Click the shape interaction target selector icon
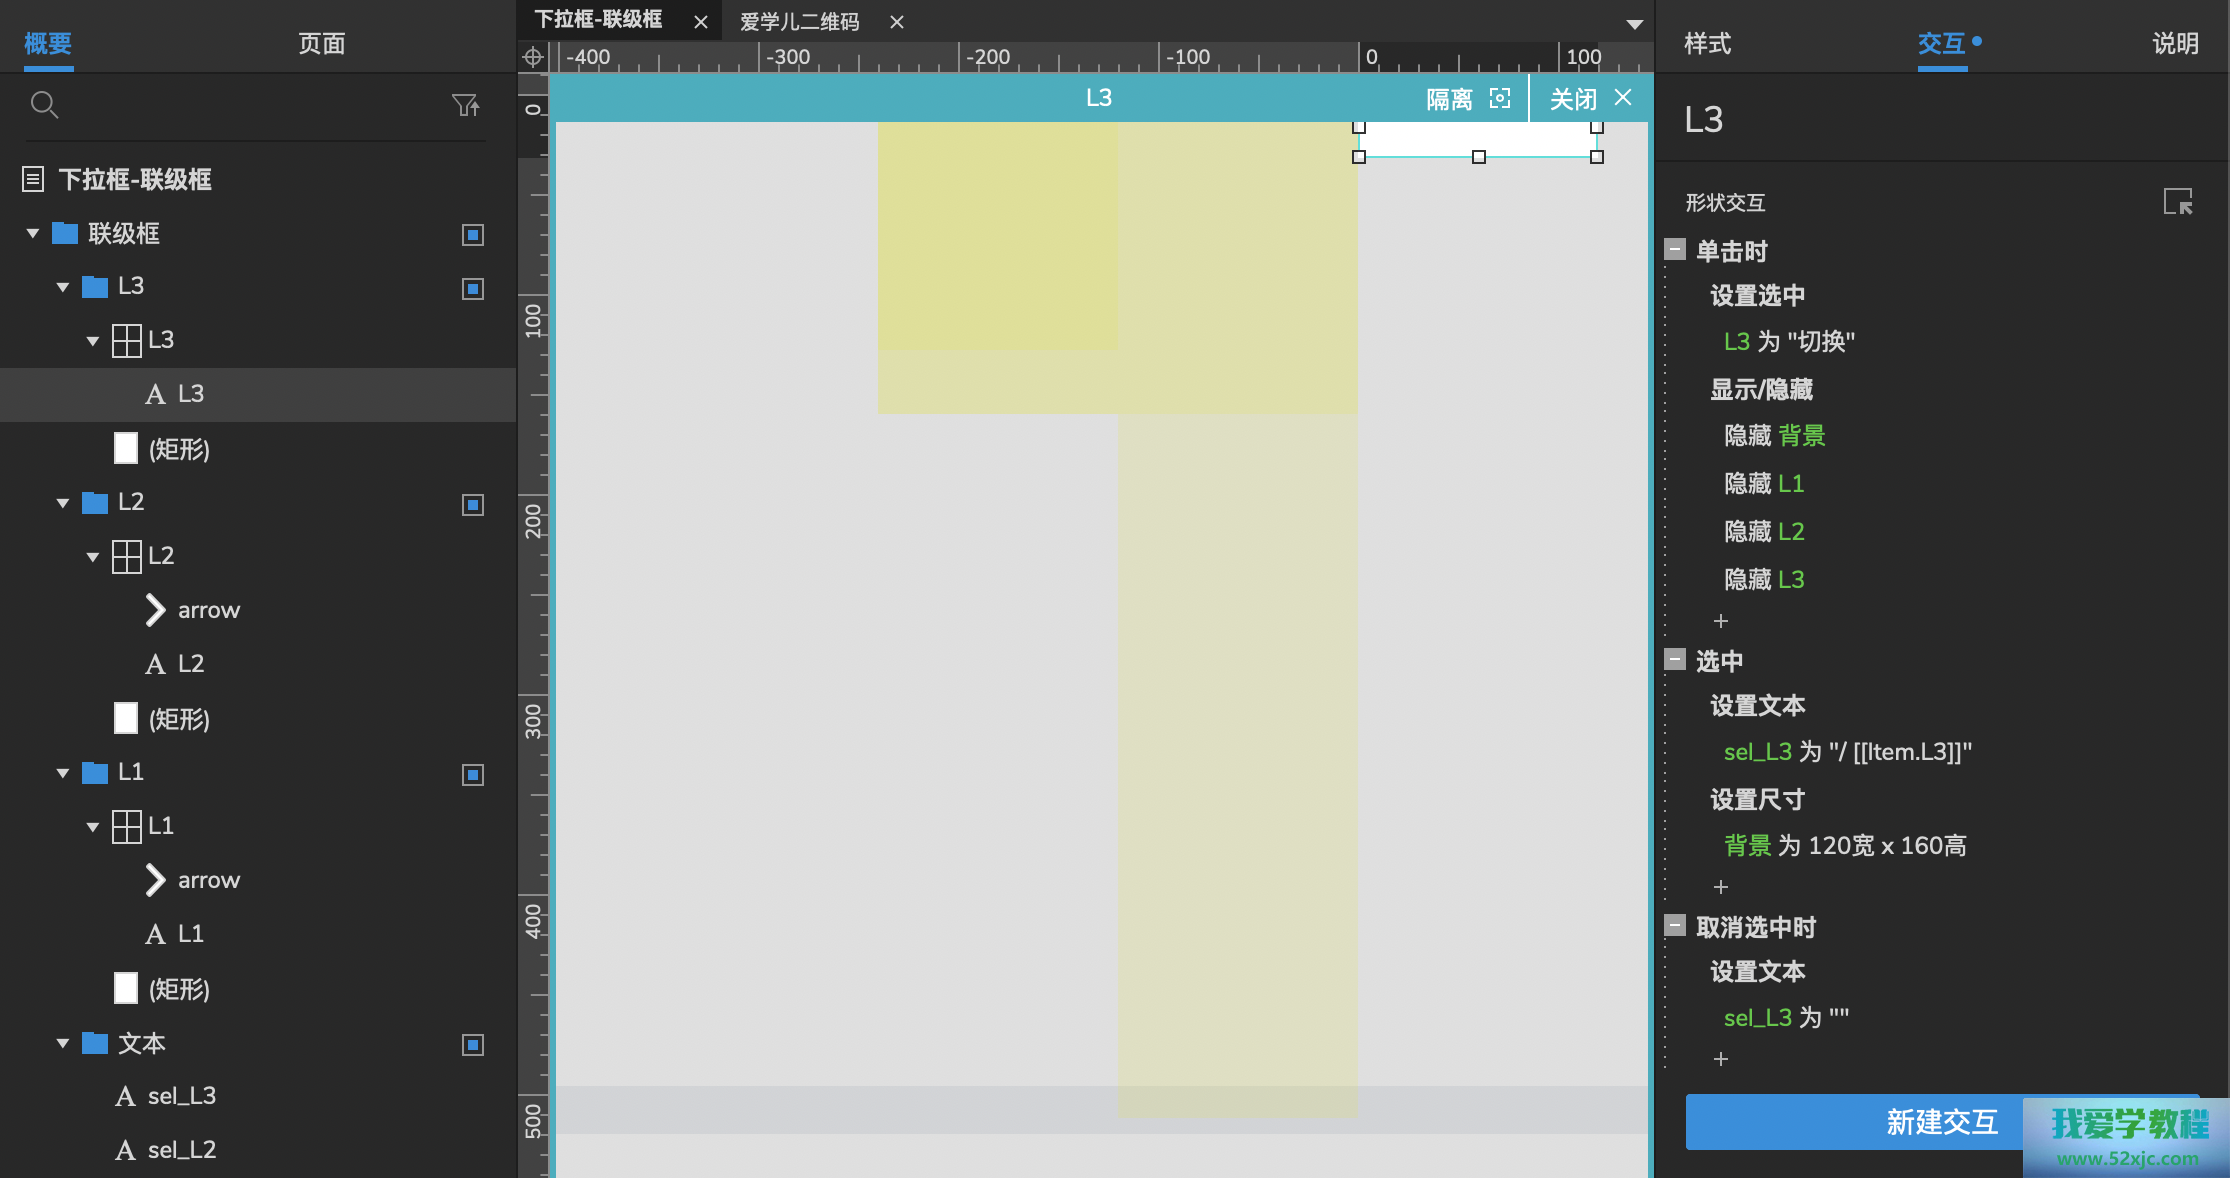This screenshot has height=1178, width=2230. (2177, 202)
